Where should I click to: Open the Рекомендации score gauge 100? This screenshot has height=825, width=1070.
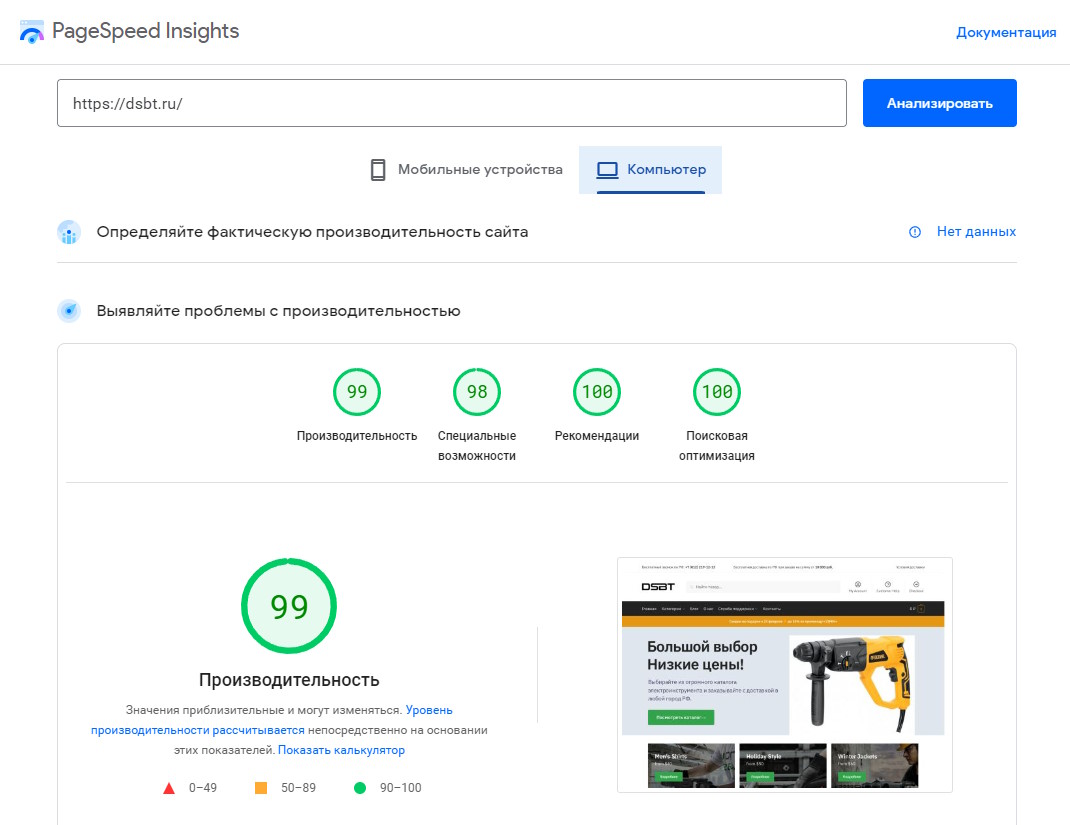pos(597,392)
